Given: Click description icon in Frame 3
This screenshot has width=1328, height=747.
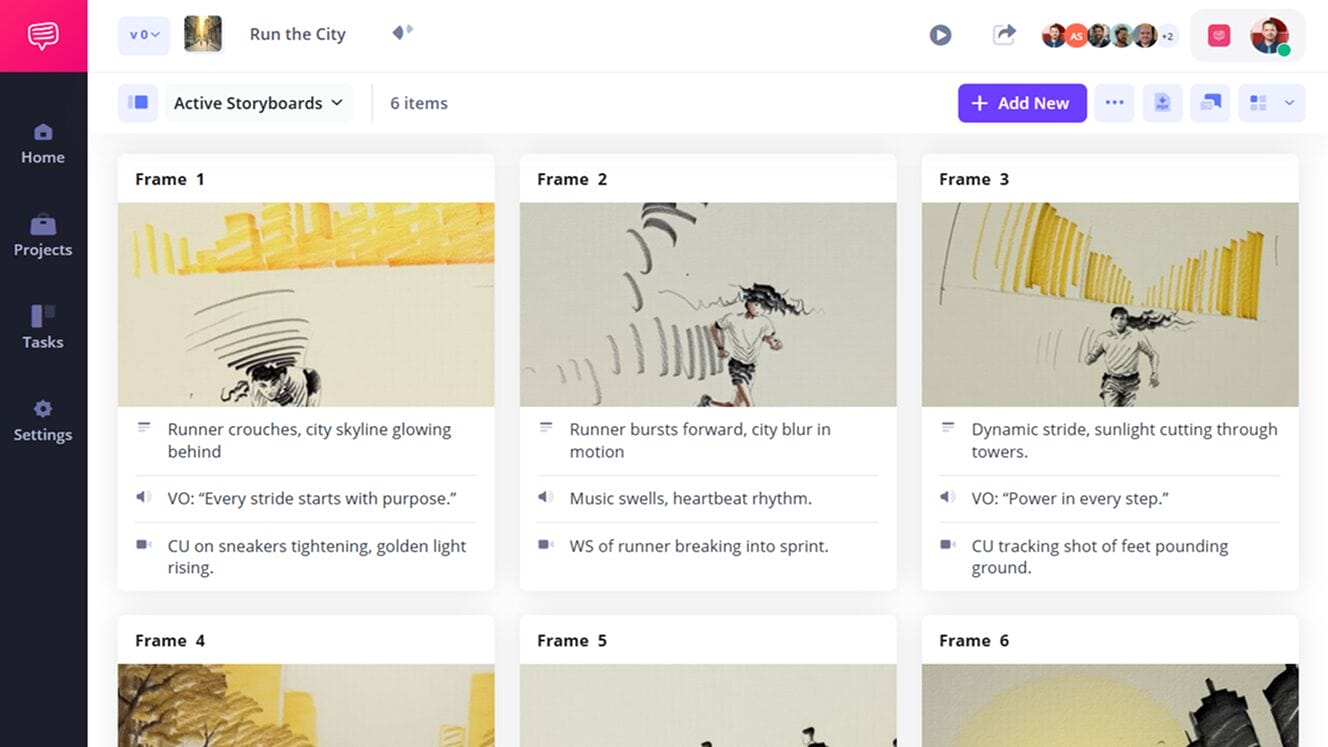Looking at the screenshot, I should click(x=948, y=428).
